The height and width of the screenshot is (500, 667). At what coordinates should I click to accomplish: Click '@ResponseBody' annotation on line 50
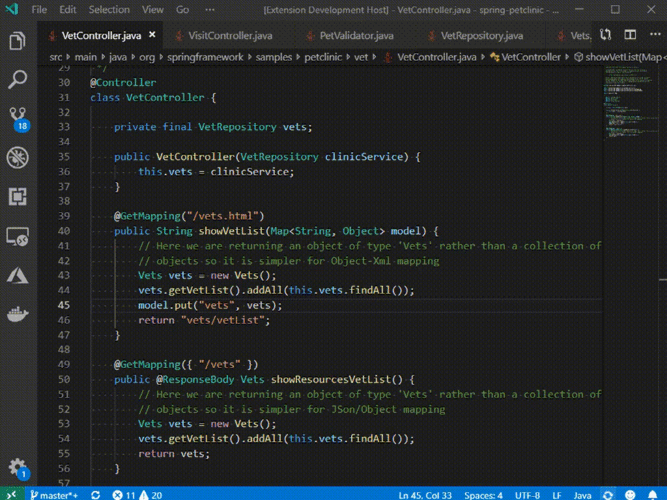pyautogui.click(x=195, y=380)
